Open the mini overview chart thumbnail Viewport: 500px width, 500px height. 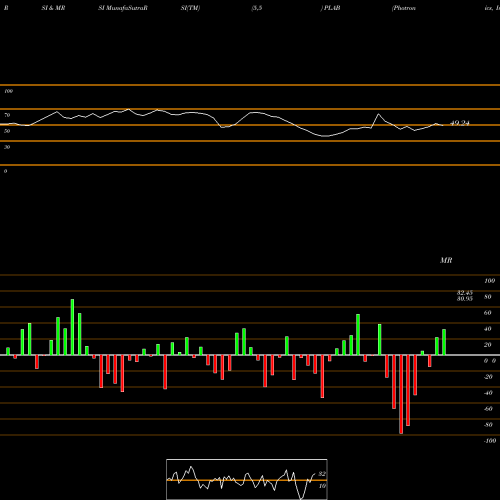coord(247,479)
